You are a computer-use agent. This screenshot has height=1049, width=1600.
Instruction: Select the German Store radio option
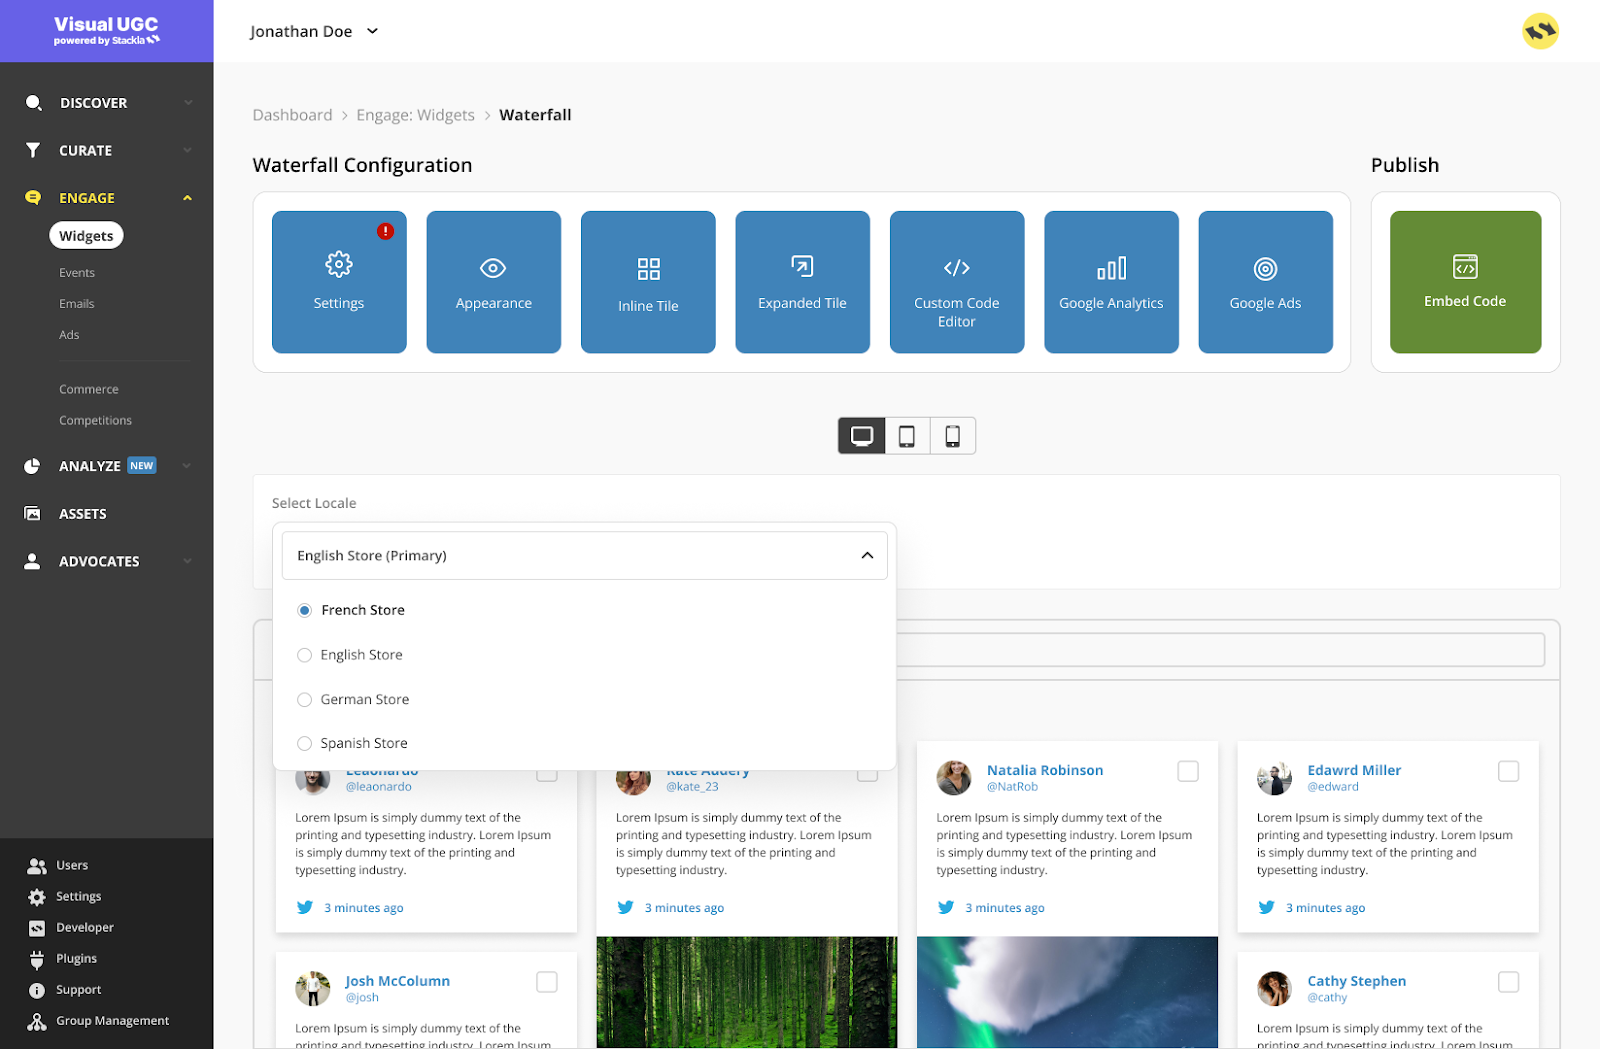305,700
